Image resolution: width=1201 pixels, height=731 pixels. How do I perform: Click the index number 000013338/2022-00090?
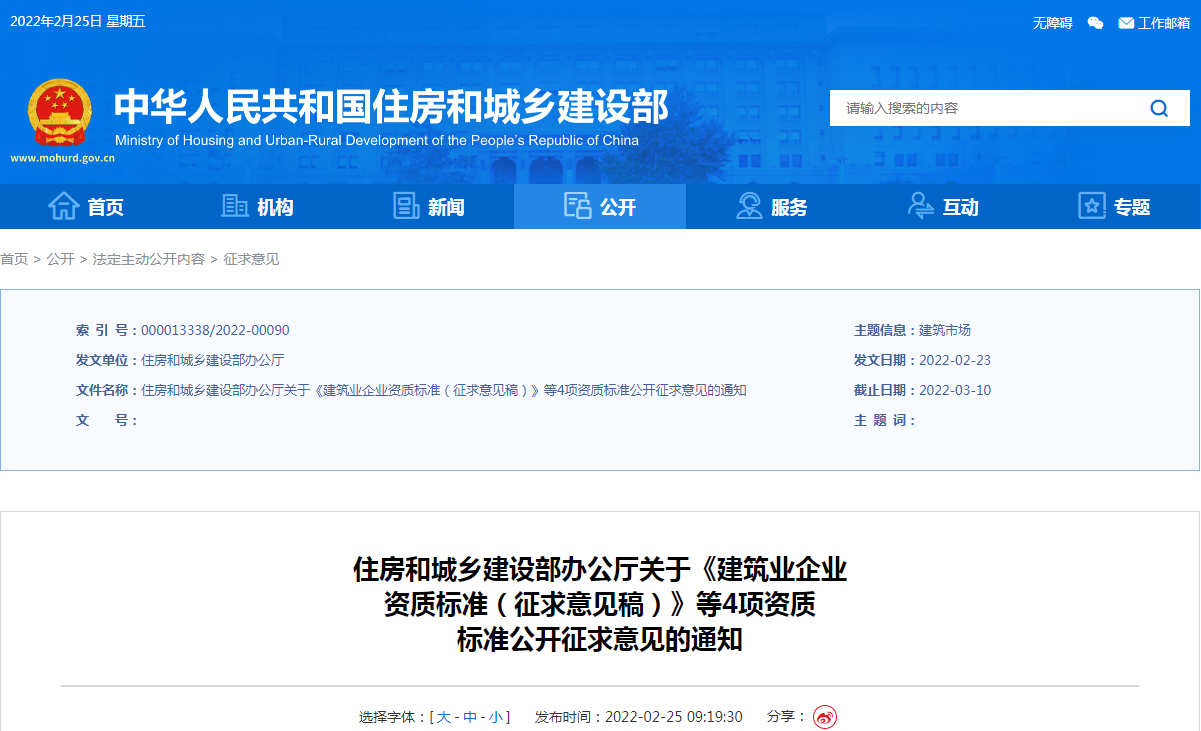(x=215, y=330)
